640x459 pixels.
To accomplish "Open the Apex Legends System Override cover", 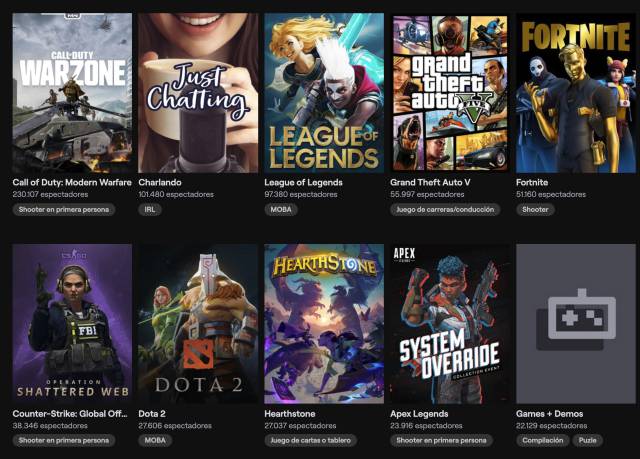I will [450, 324].
